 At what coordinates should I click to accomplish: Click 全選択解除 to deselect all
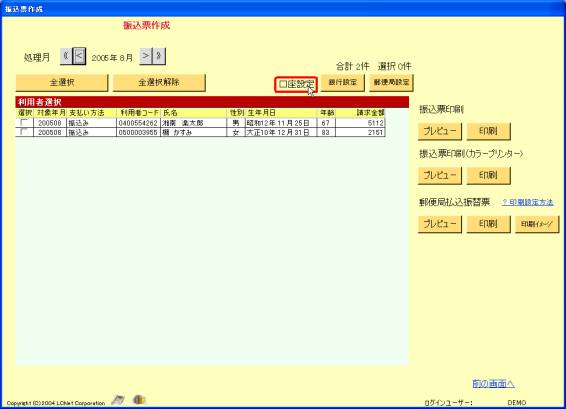click(159, 83)
